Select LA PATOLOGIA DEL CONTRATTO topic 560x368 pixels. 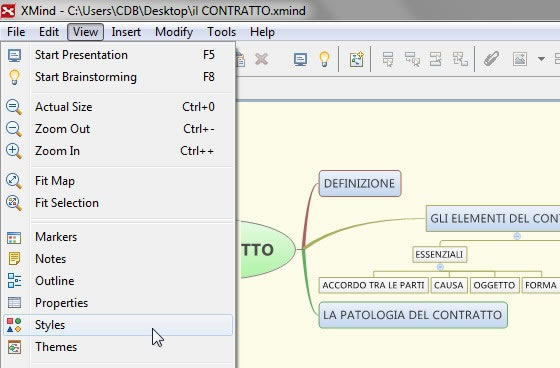point(412,315)
